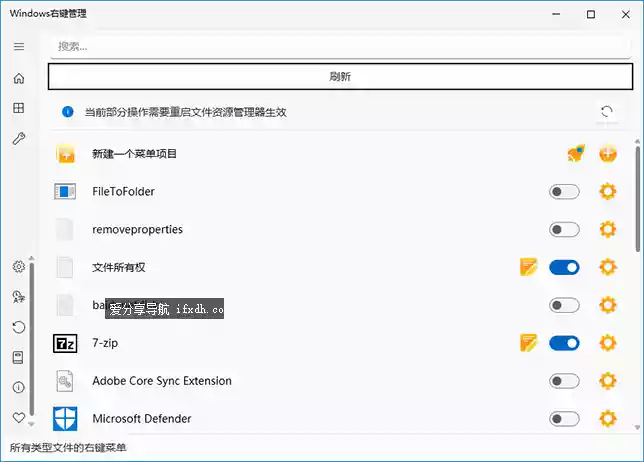Image resolution: width=644 pixels, height=462 pixels.
Task: Open settings gear for 文件所有权
Action: click(x=608, y=267)
